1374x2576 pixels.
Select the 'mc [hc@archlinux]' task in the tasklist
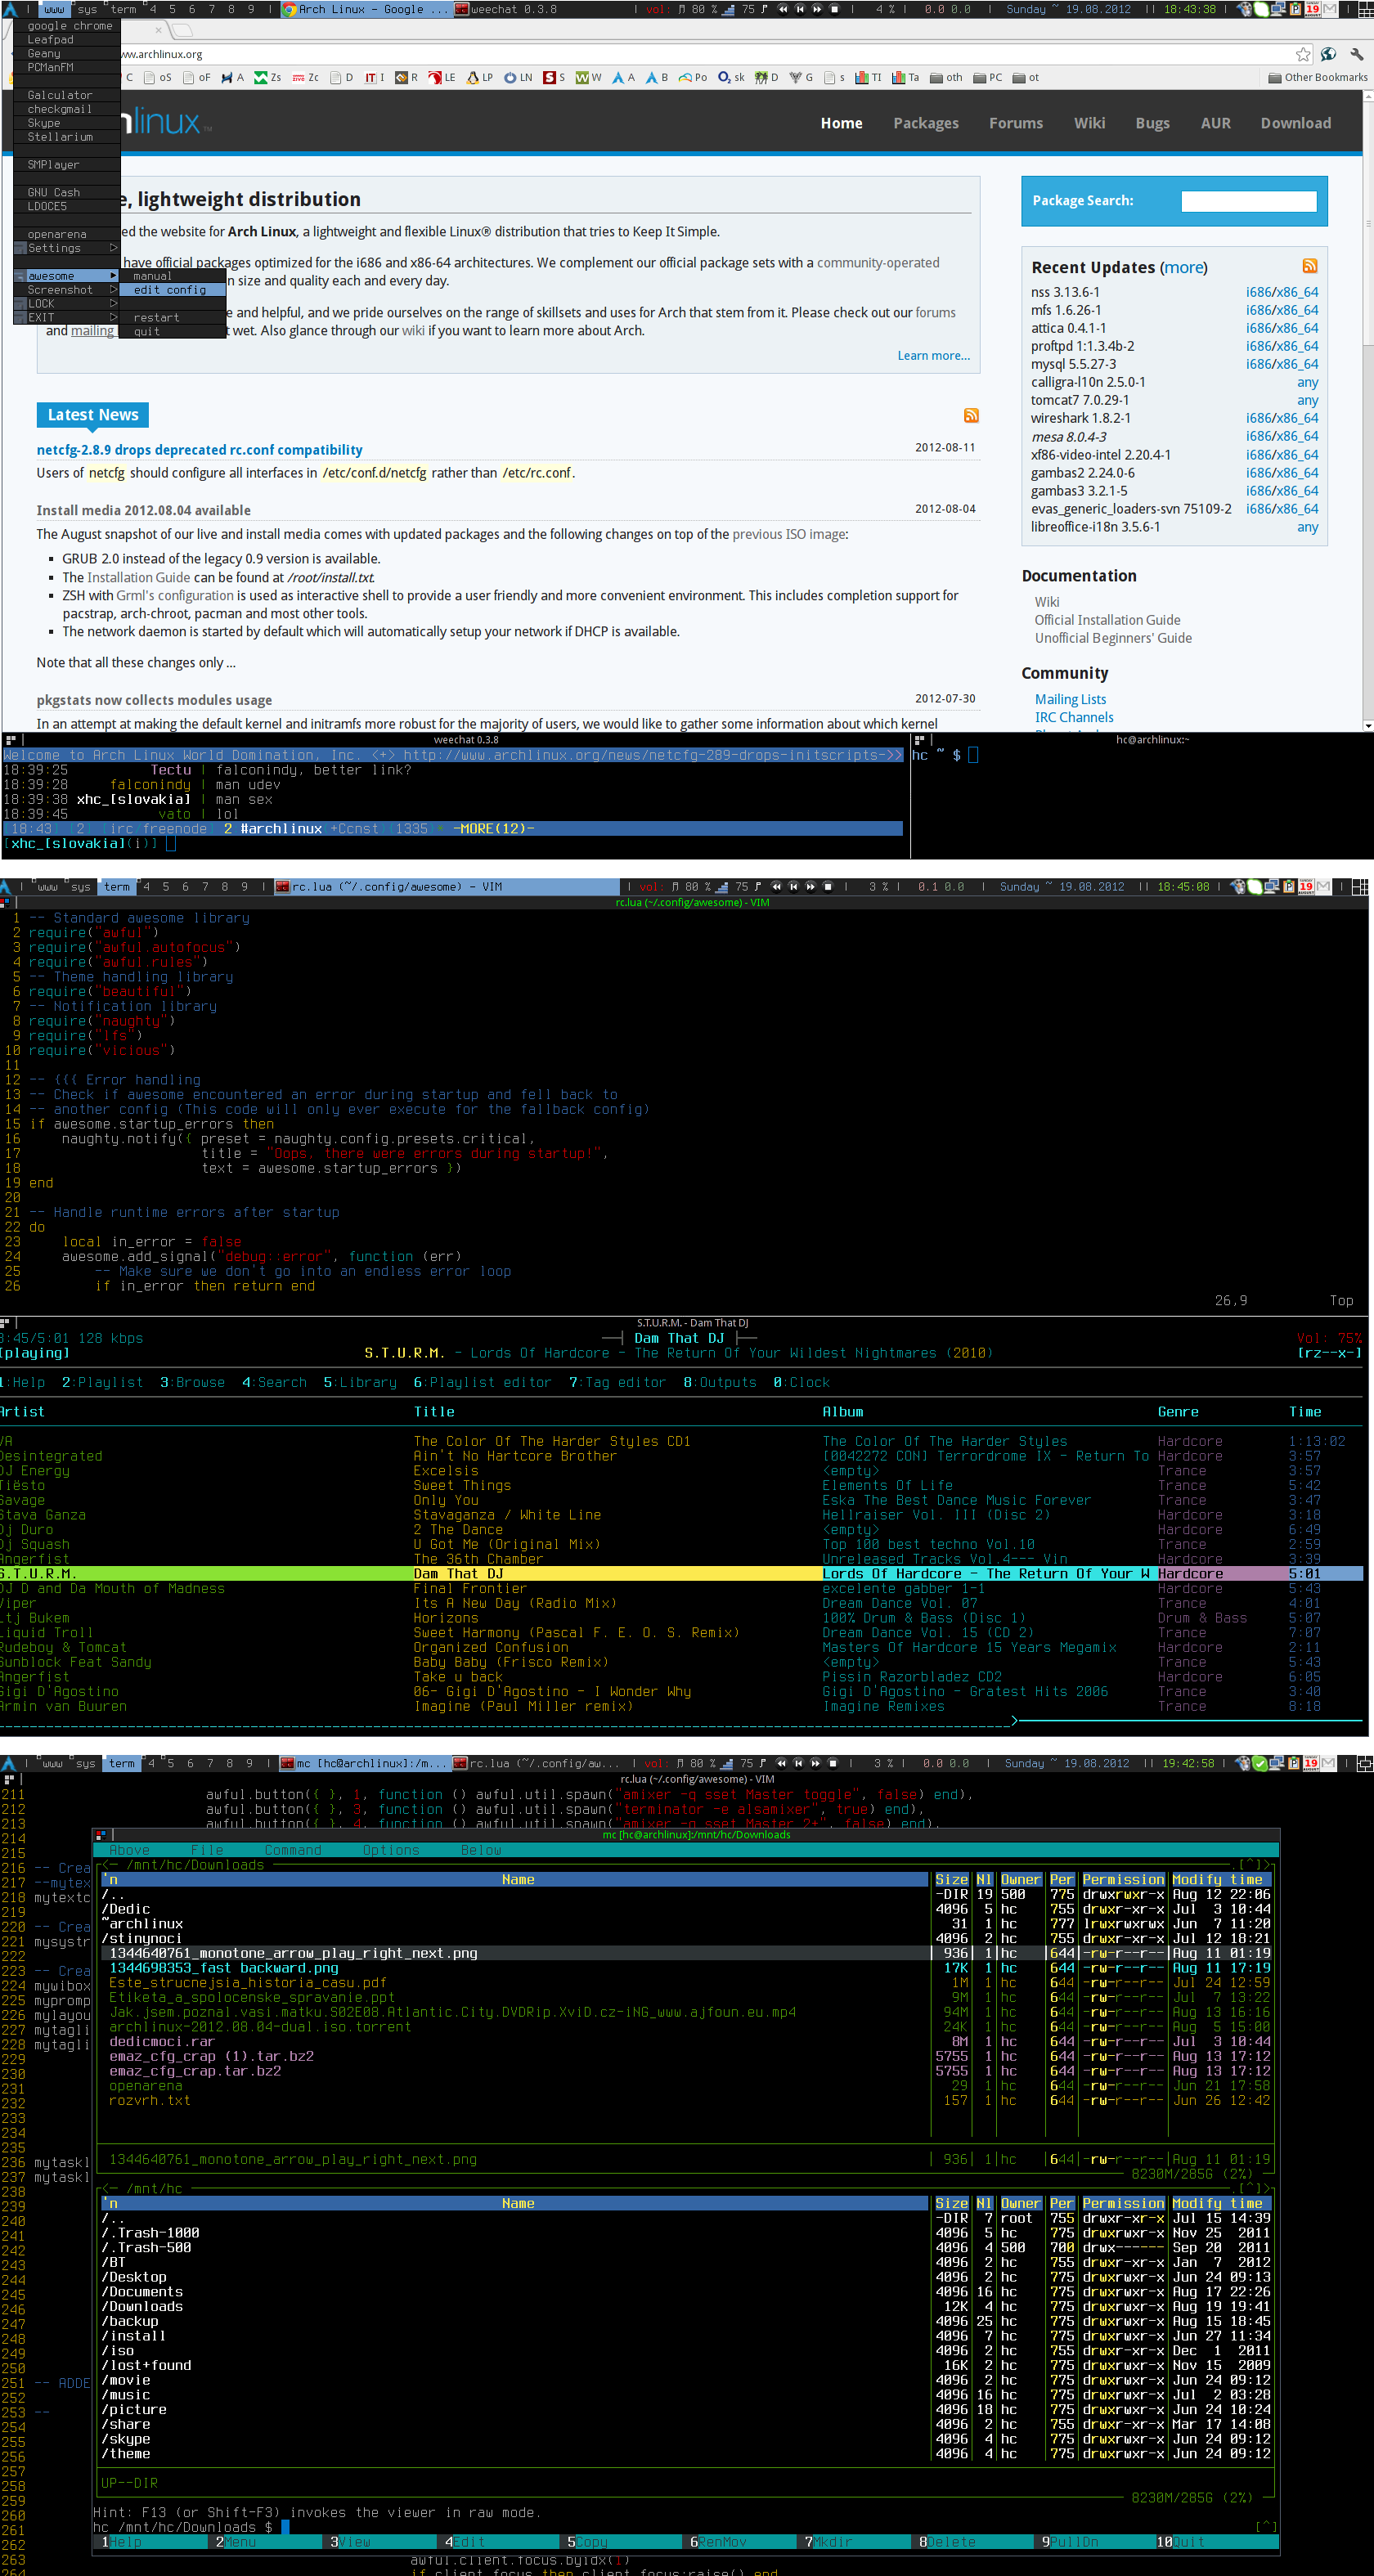point(364,1763)
